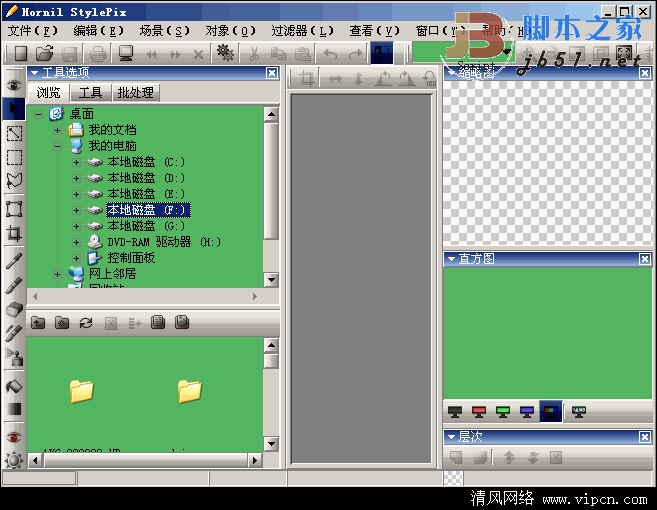
Task: Switch to the 批处理 tab
Action: (135, 93)
